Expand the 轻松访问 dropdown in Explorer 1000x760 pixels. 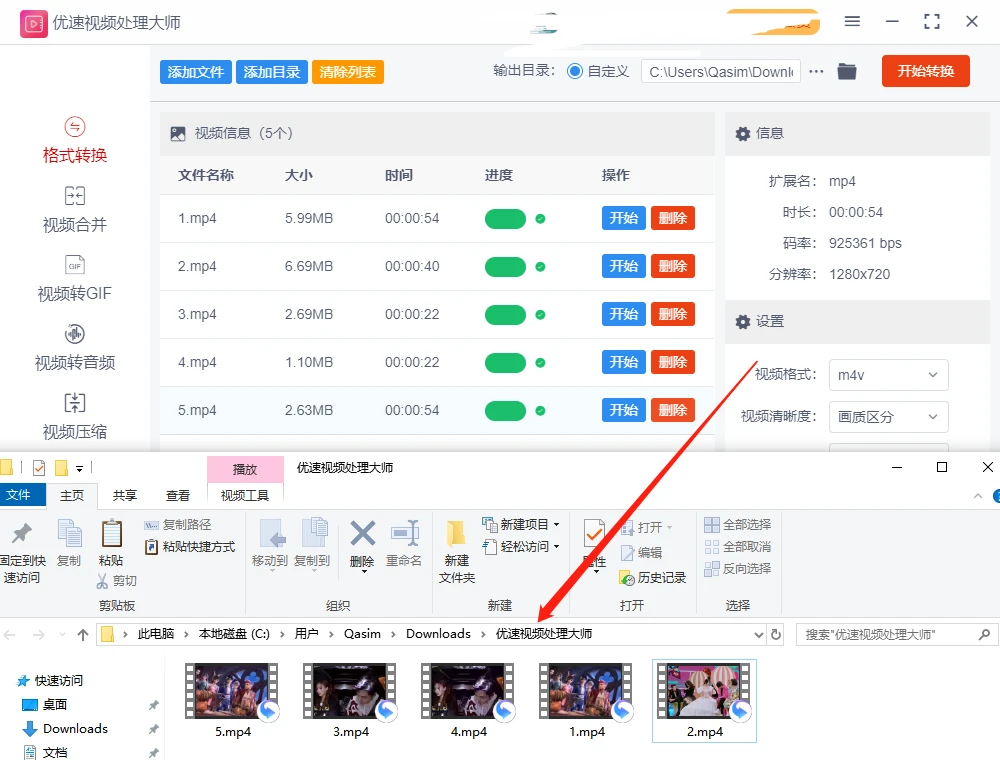click(556, 546)
